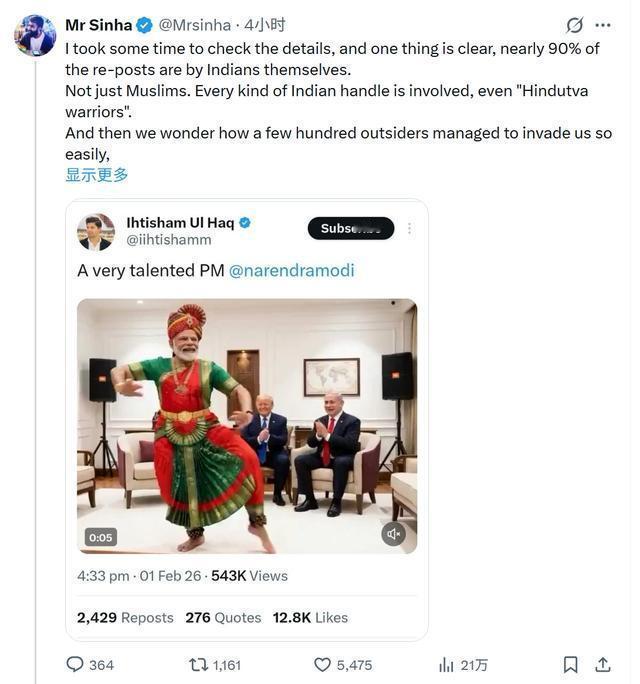Open view analytics bar chart icon
The height and width of the screenshot is (684, 640).
[x=446, y=664]
